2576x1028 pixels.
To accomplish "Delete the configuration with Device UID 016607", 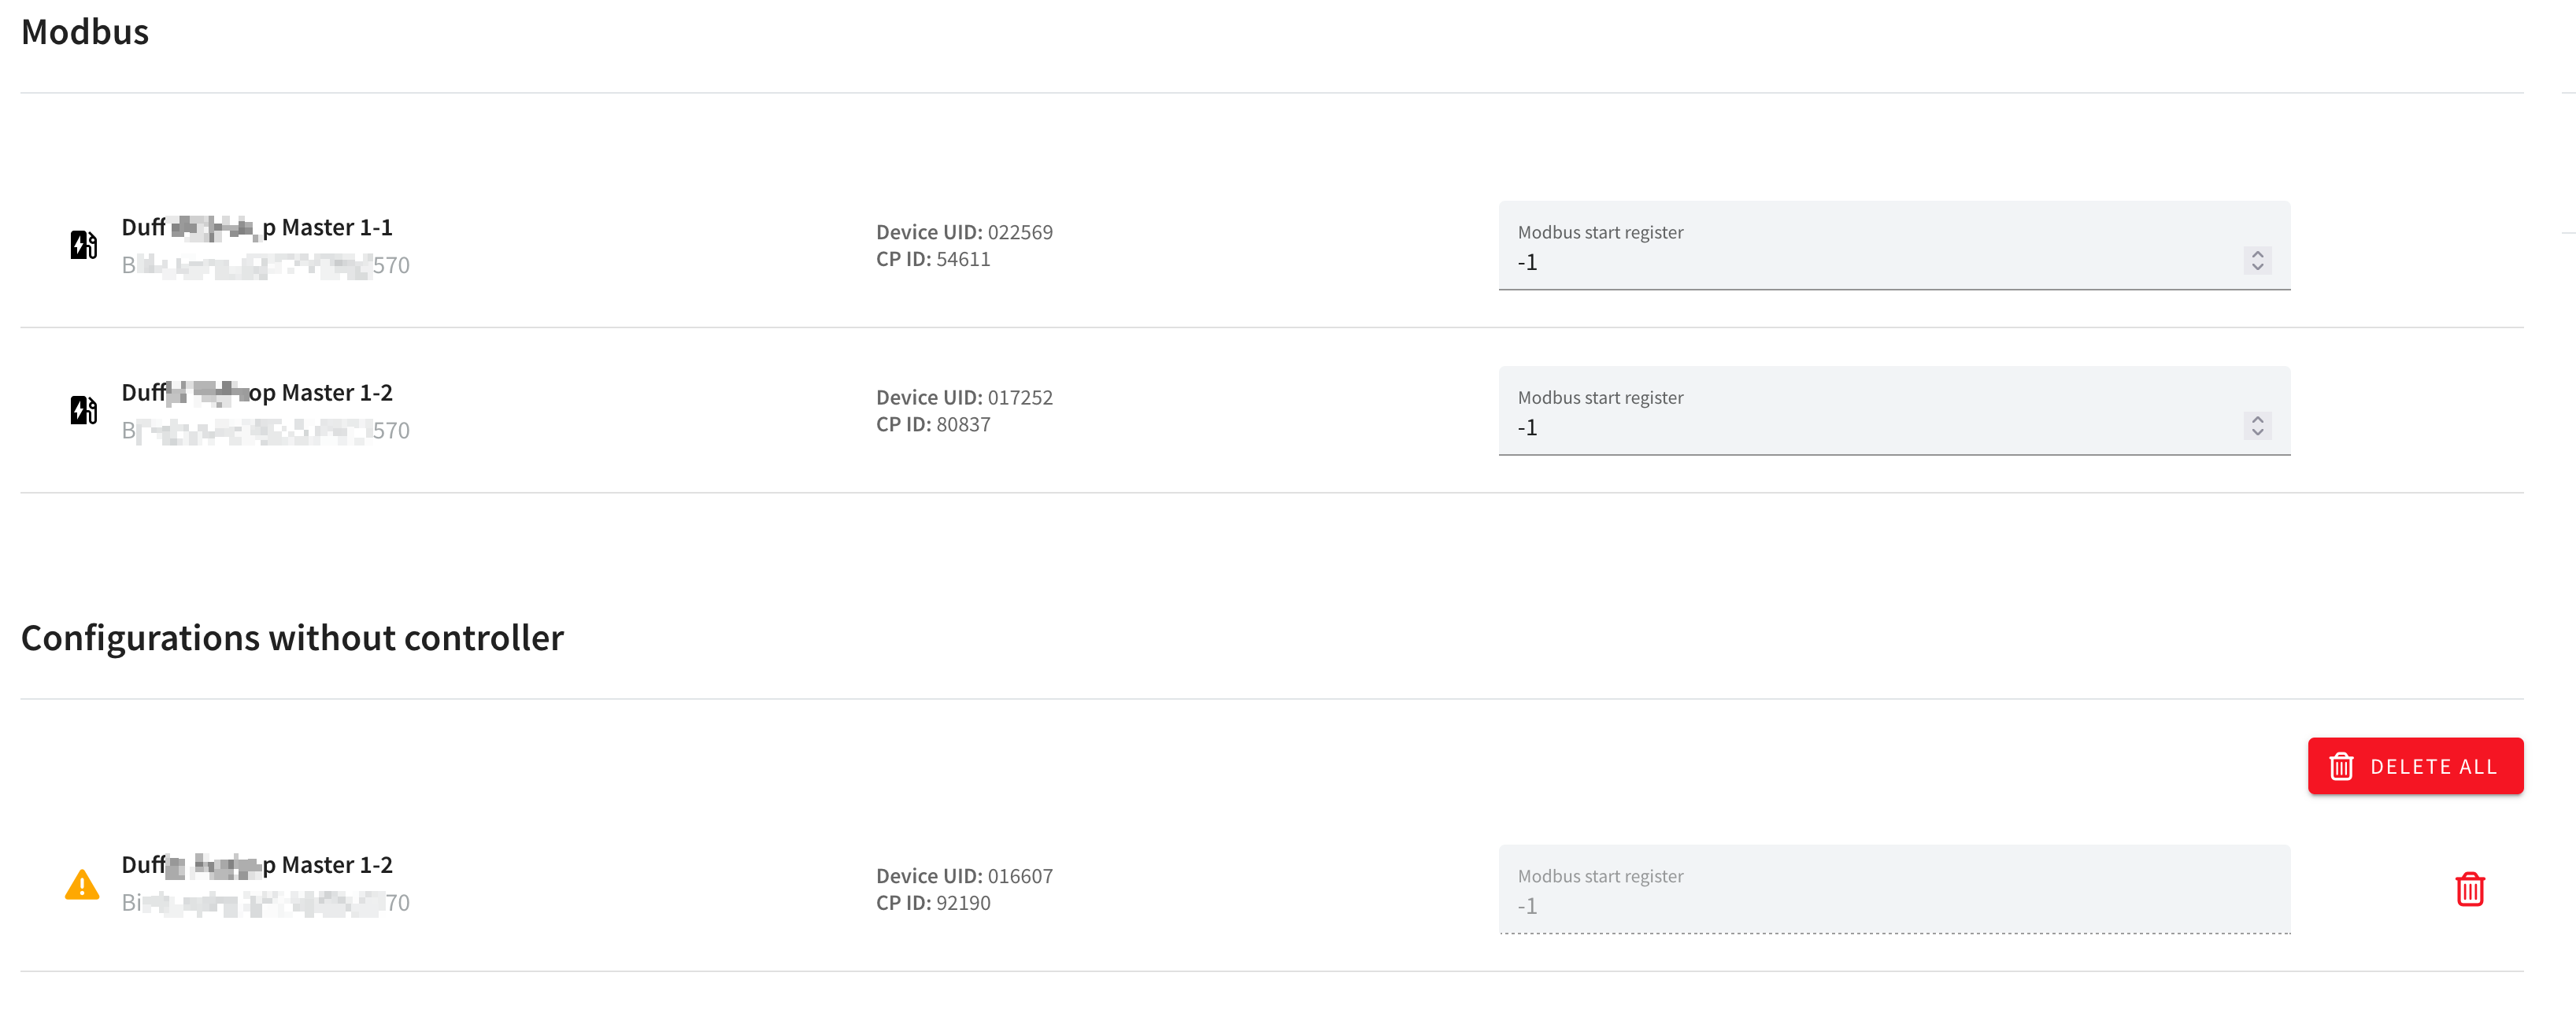I will point(2469,889).
